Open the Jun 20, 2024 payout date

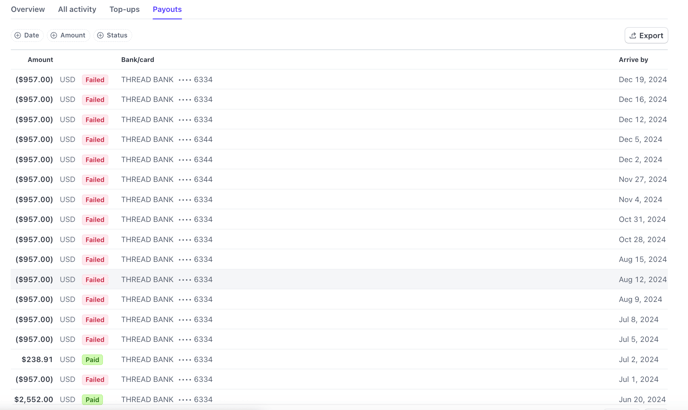642,399
